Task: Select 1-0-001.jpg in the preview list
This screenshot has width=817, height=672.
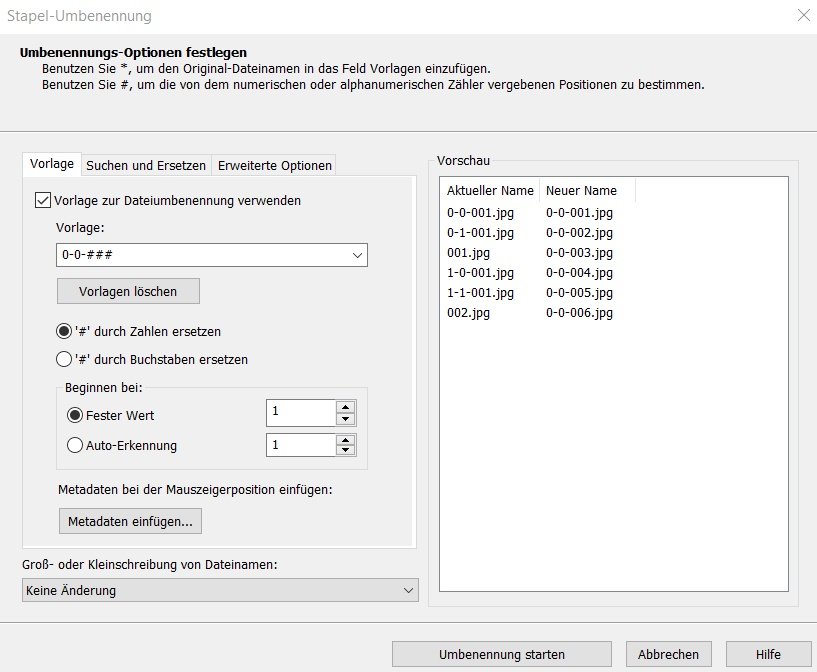Action: tap(480, 273)
